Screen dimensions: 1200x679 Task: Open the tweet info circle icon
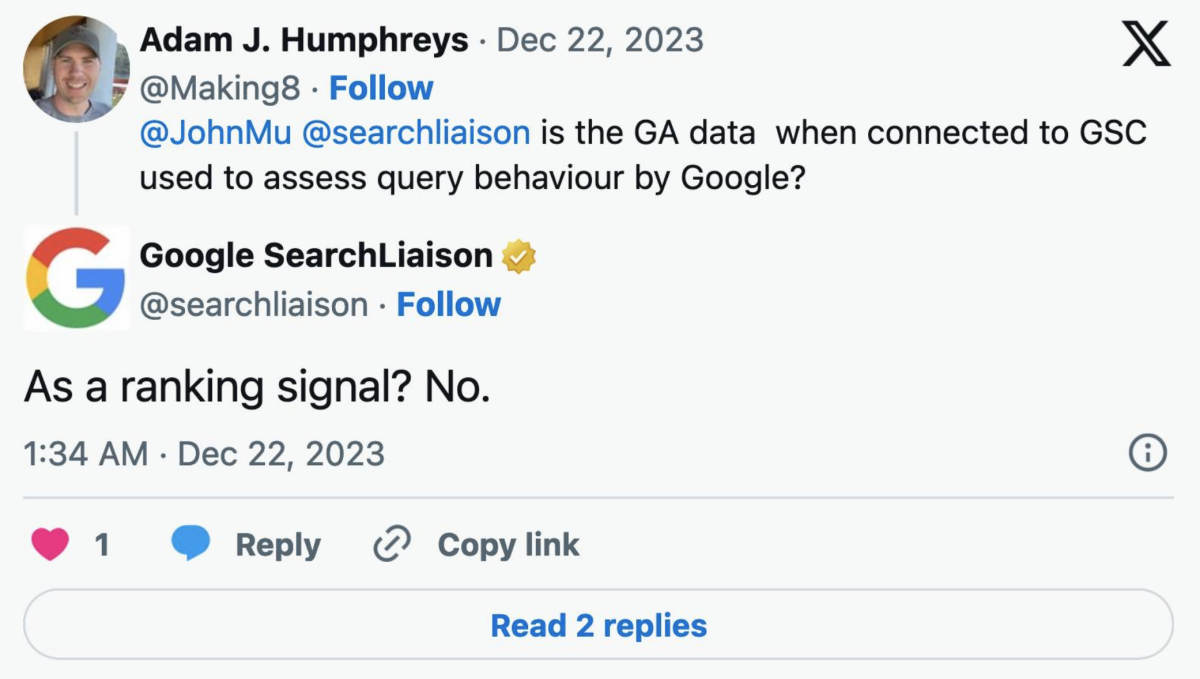click(1147, 454)
